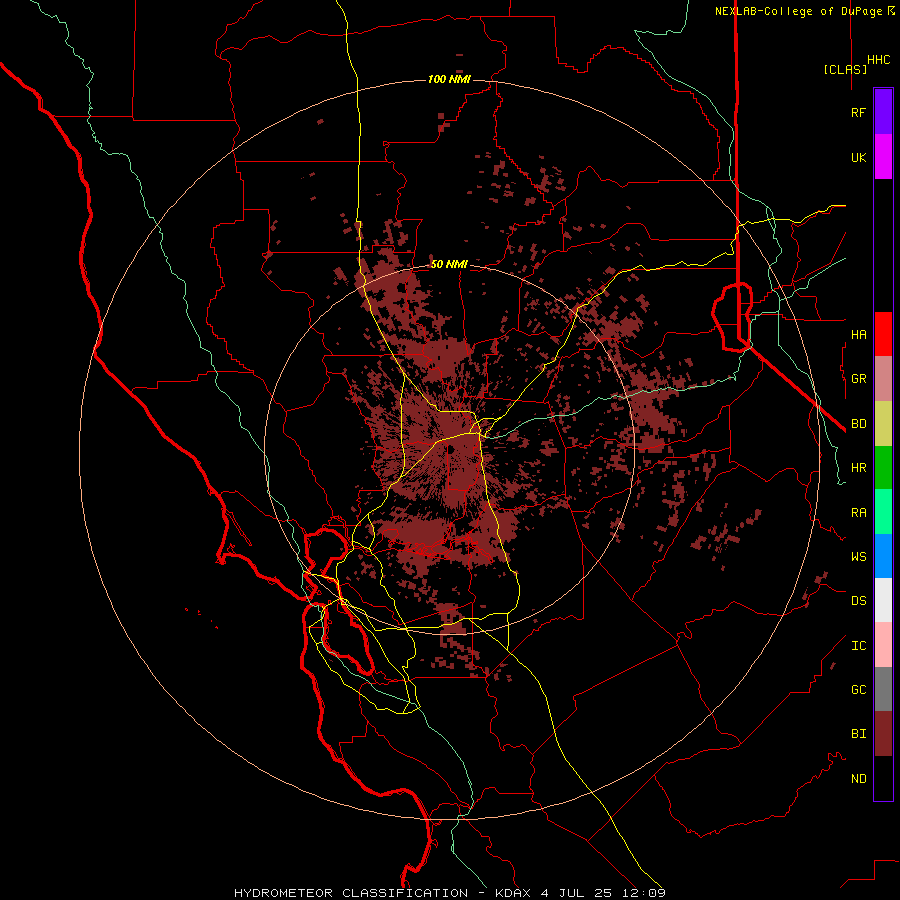
Task: Click the WS legend label
Action: pos(858,556)
